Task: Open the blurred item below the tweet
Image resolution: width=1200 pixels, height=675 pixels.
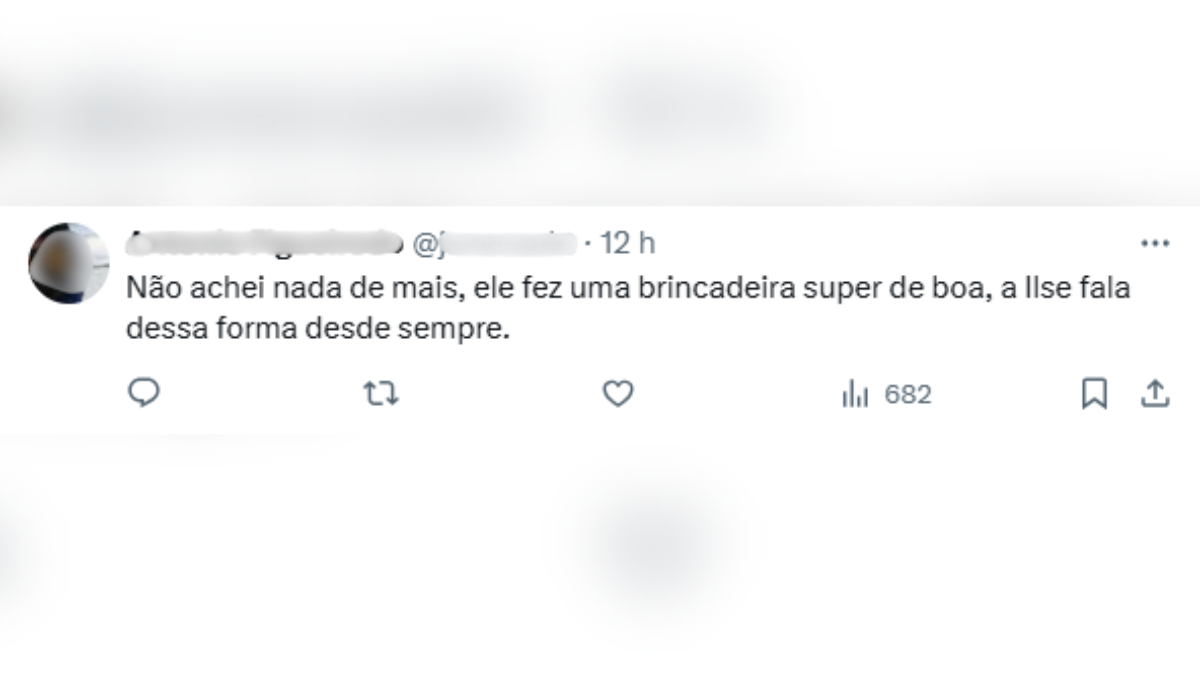Action: pos(640,545)
